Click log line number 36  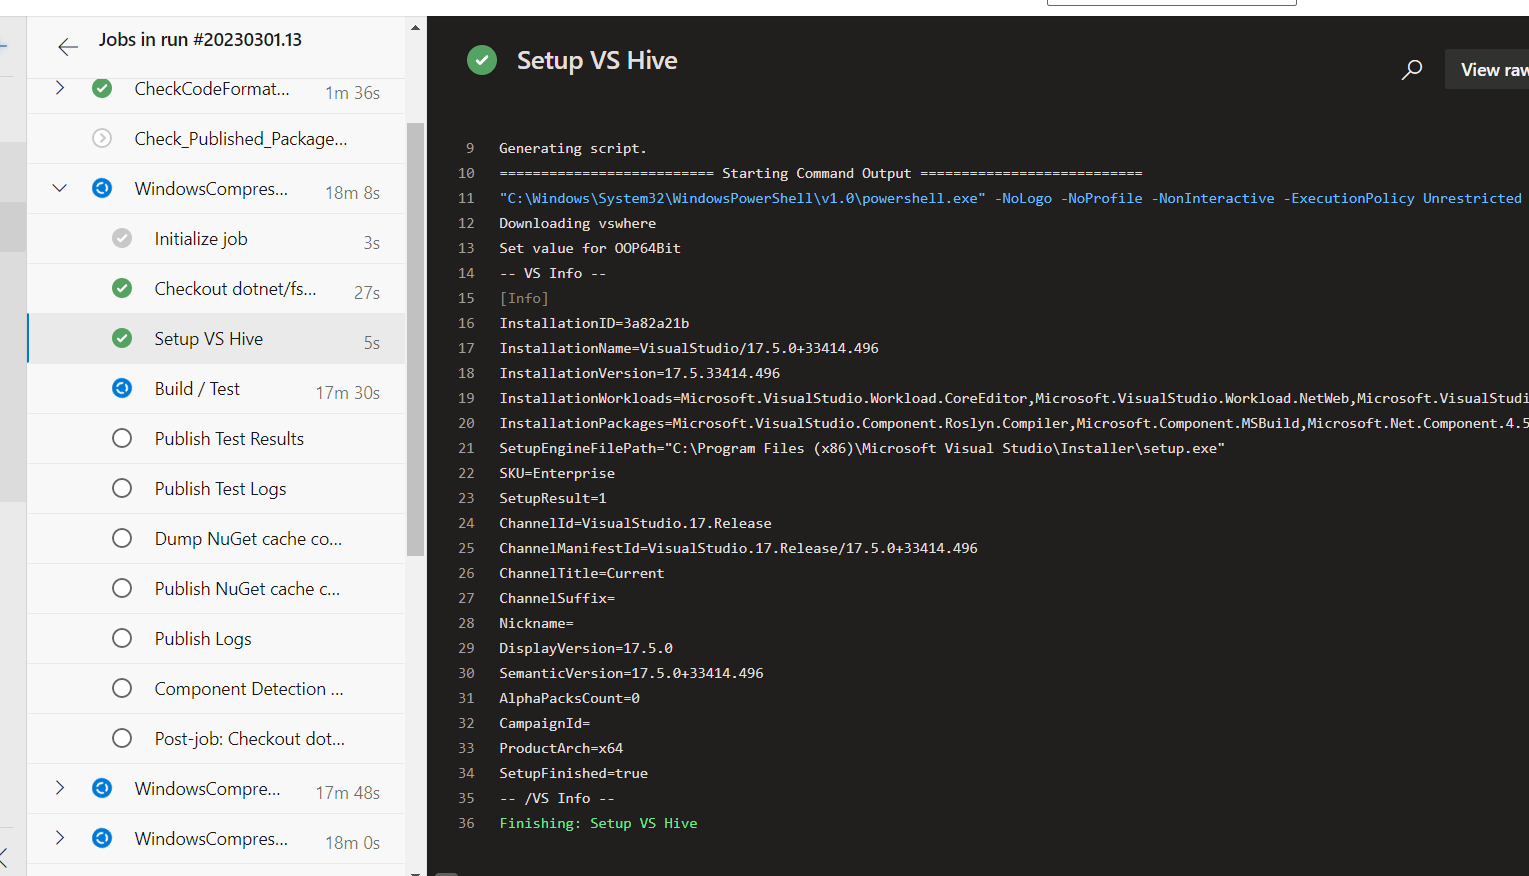click(x=466, y=823)
